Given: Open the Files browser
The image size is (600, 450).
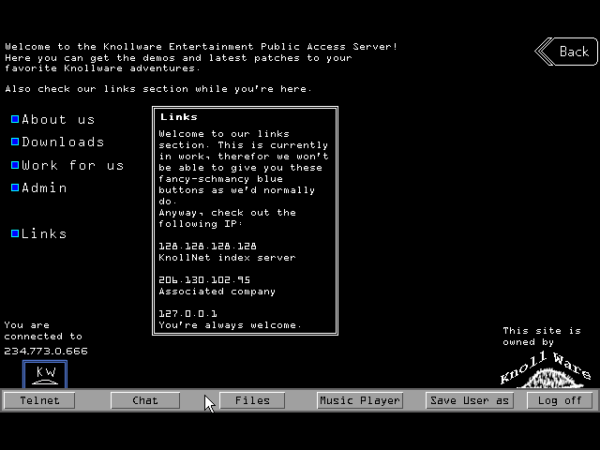Looking at the screenshot, I should (252, 400).
